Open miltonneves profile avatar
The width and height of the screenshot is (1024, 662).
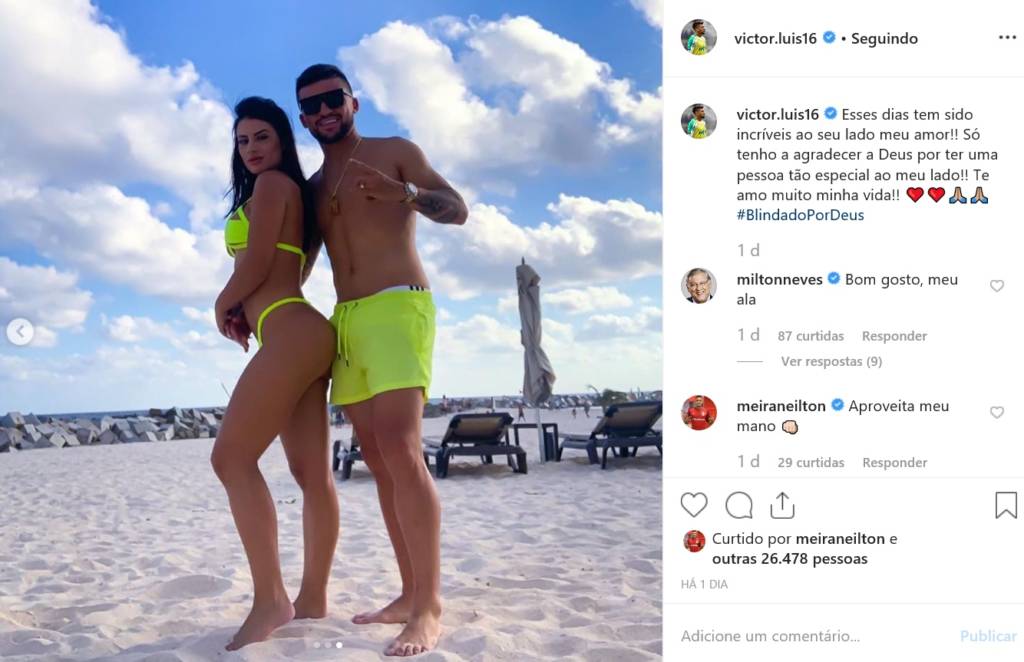(x=699, y=285)
